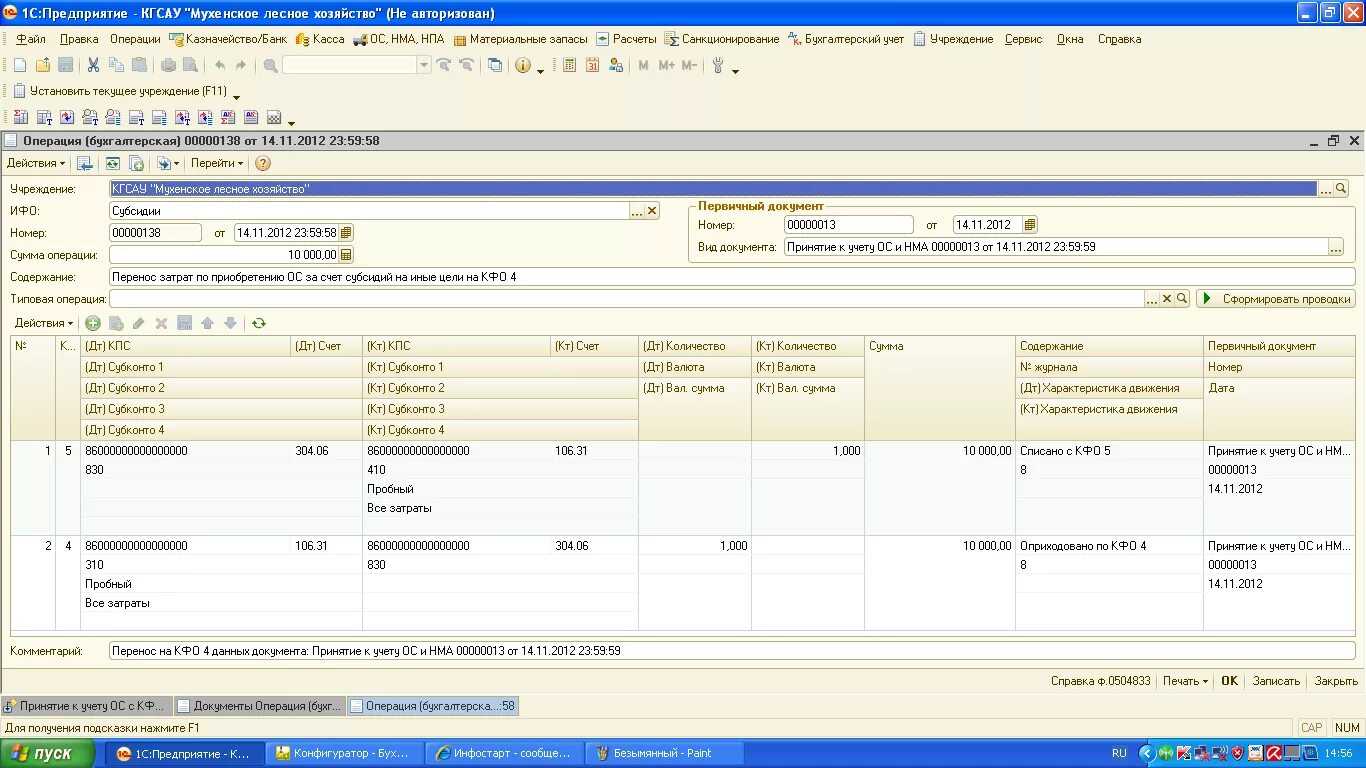
Task: Click Справка ф.0504833 button
Action: [1100, 681]
